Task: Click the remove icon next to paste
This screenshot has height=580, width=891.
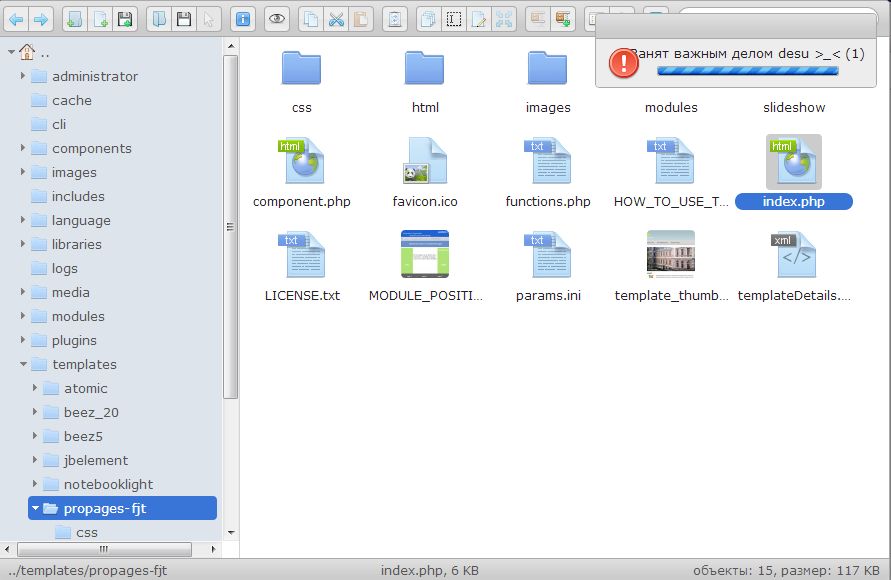Action: click(394, 20)
